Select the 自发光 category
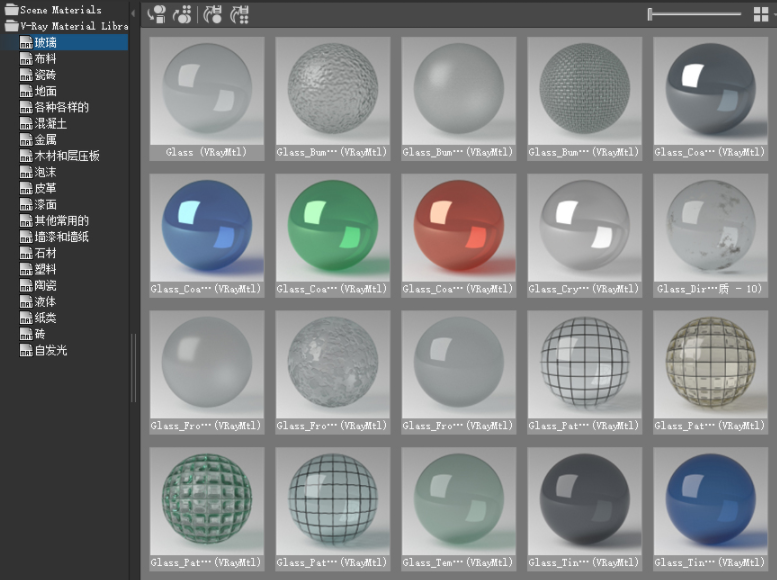 [x=44, y=350]
